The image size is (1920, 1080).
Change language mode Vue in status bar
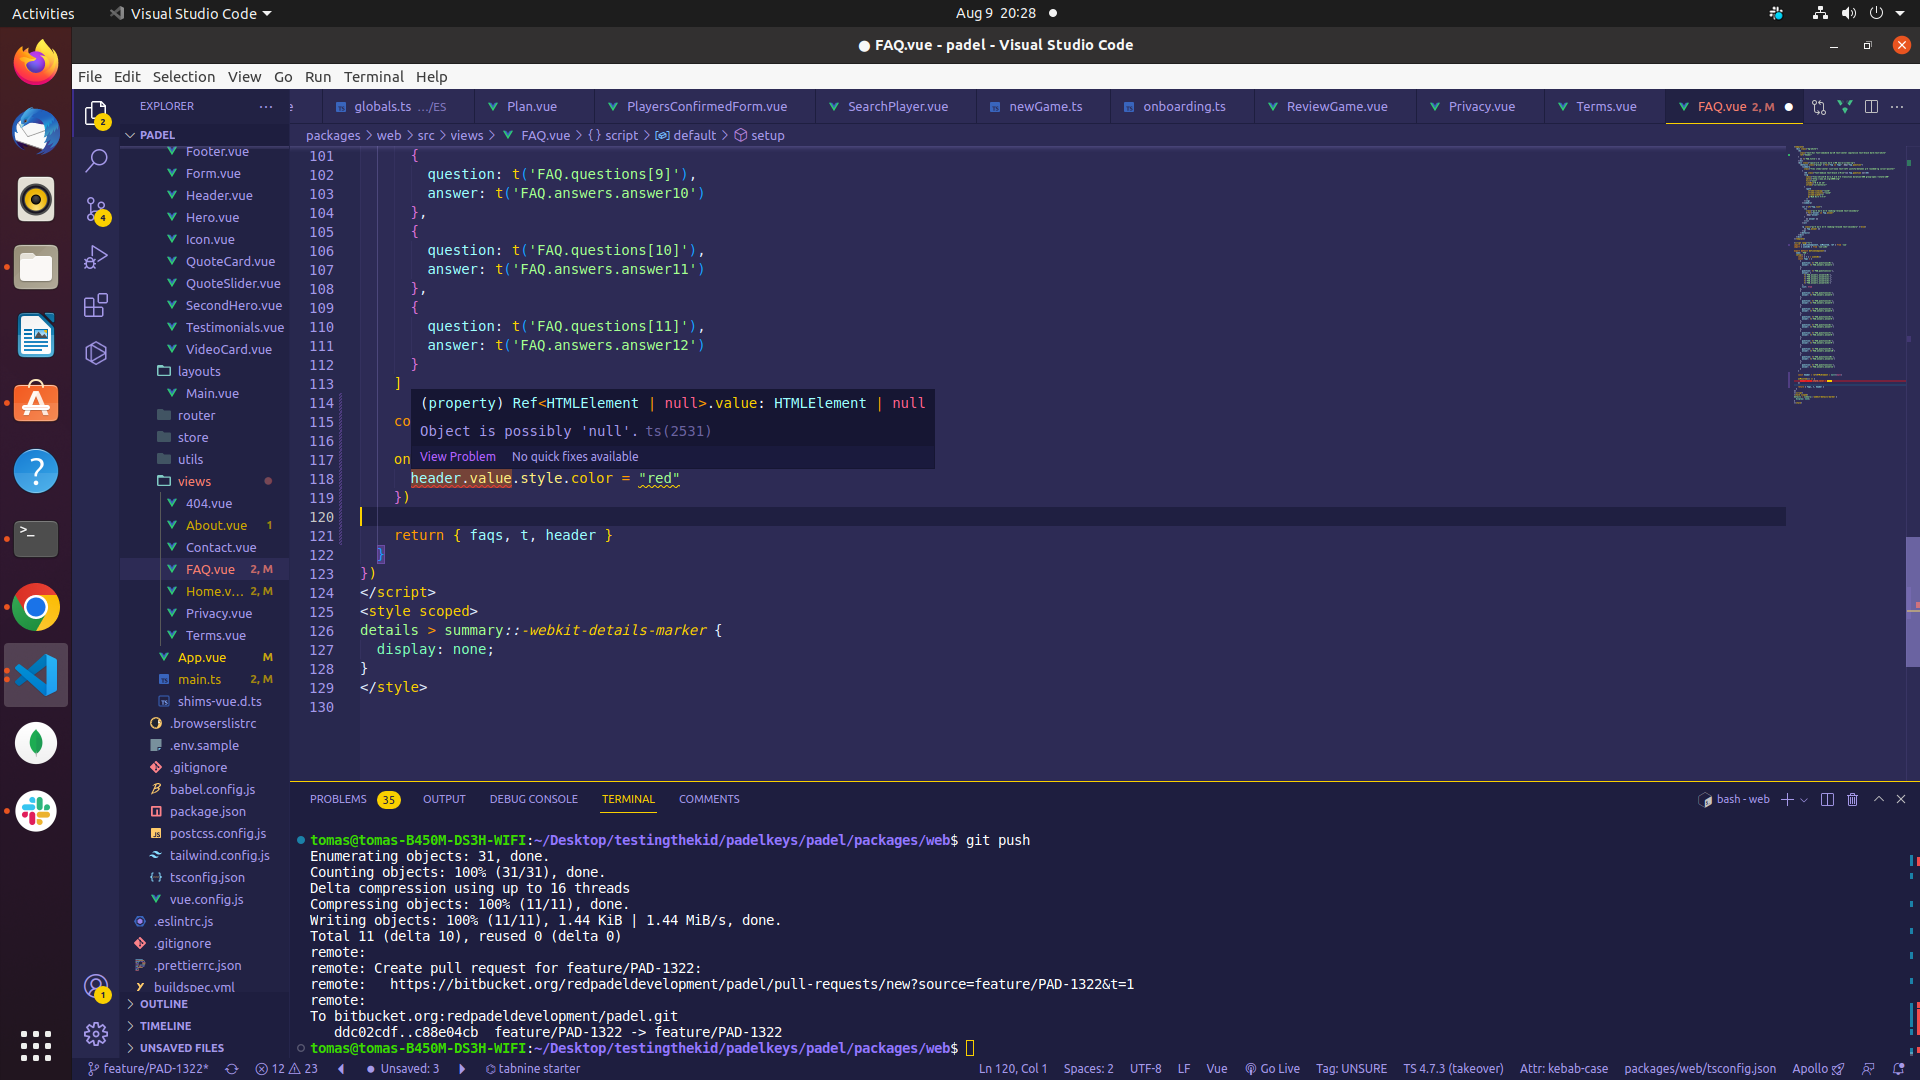[x=1216, y=1068]
